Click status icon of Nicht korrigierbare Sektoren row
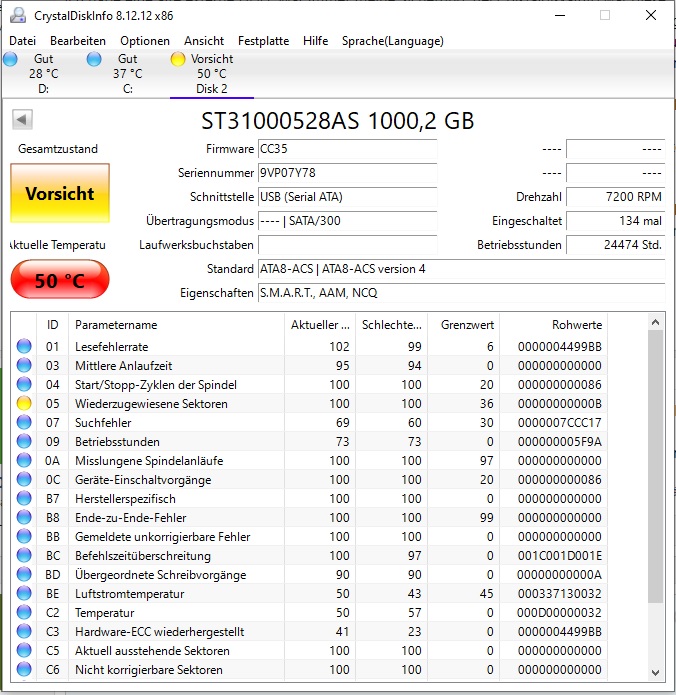This screenshot has width=676, height=695. 24,669
